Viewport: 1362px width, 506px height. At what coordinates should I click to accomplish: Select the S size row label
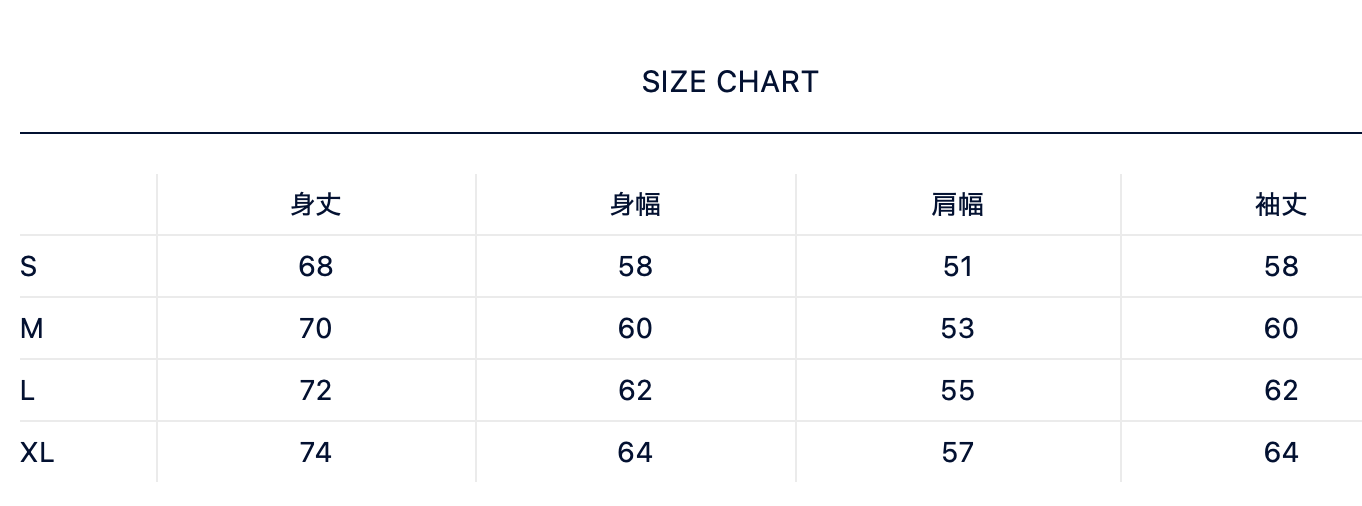click(28, 267)
